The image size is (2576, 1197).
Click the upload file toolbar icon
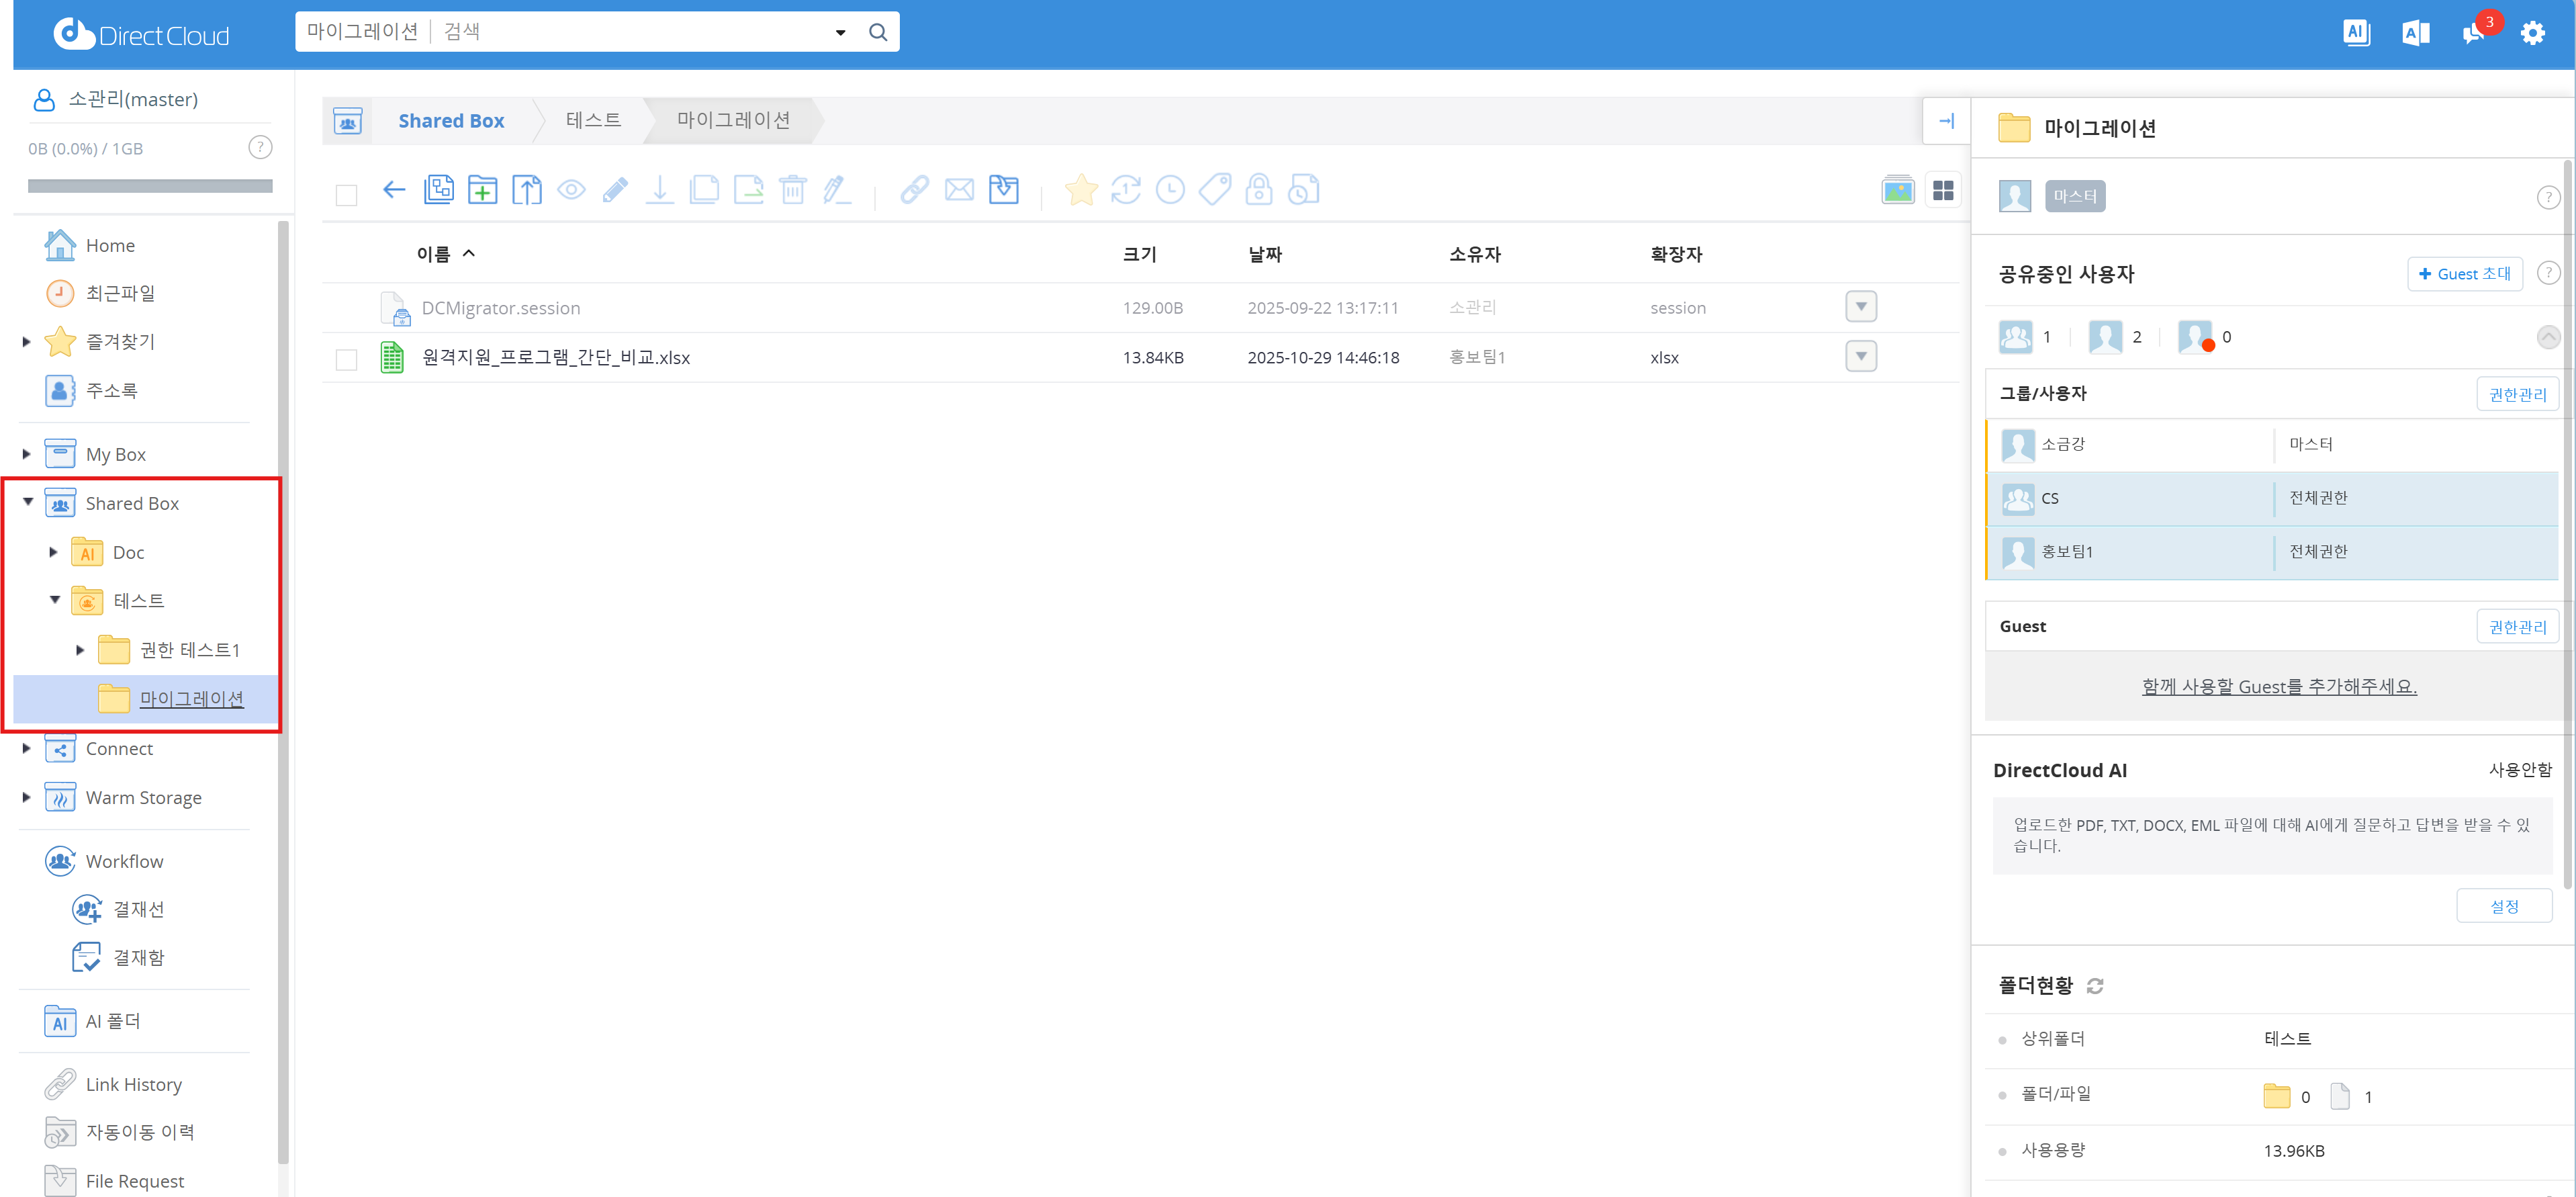coord(527,190)
